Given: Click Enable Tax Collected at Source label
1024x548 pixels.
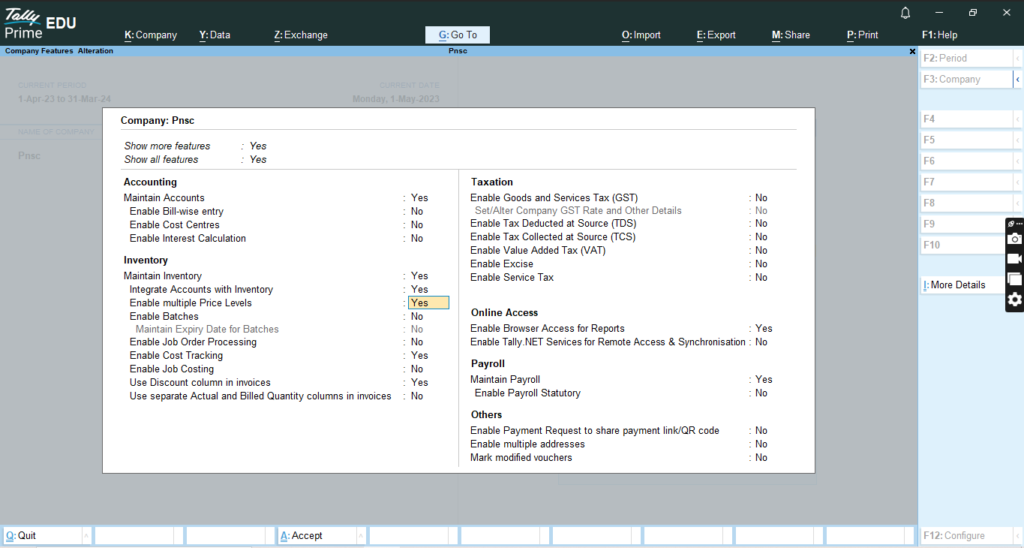Looking at the screenshot, I should 552,237.
